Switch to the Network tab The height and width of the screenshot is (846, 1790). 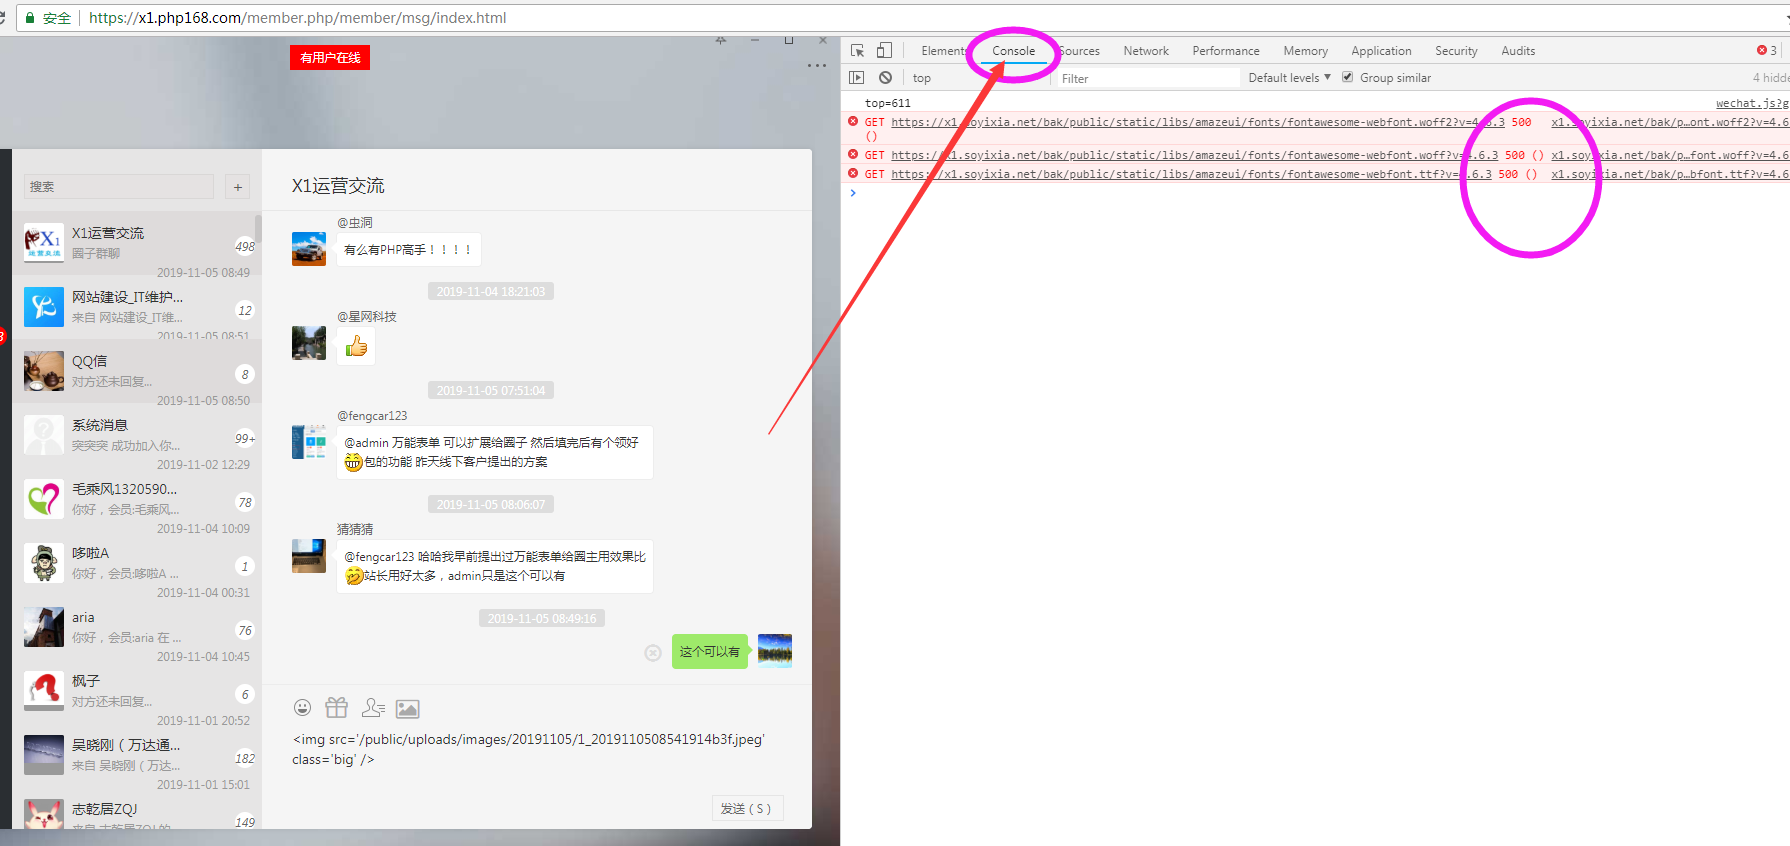[x=1145, y=51]
